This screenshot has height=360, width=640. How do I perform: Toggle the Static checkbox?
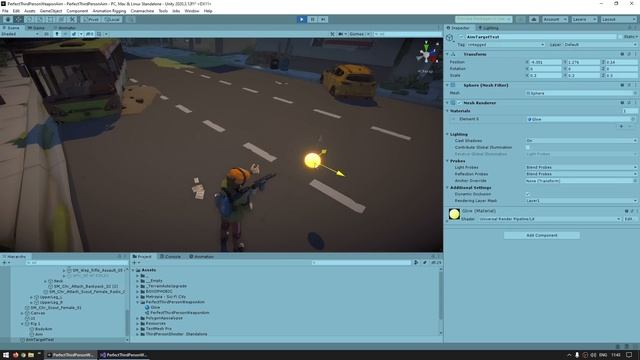620,37
